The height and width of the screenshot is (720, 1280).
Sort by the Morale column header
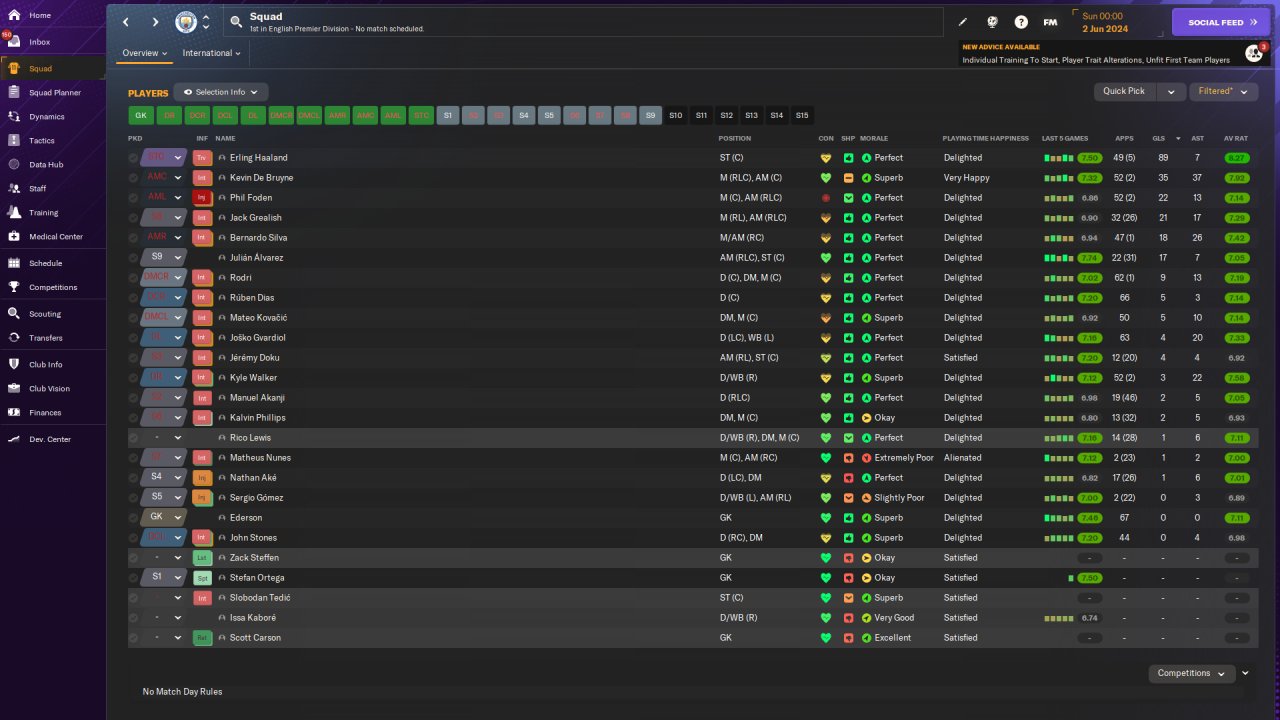(x=874, y=139)
